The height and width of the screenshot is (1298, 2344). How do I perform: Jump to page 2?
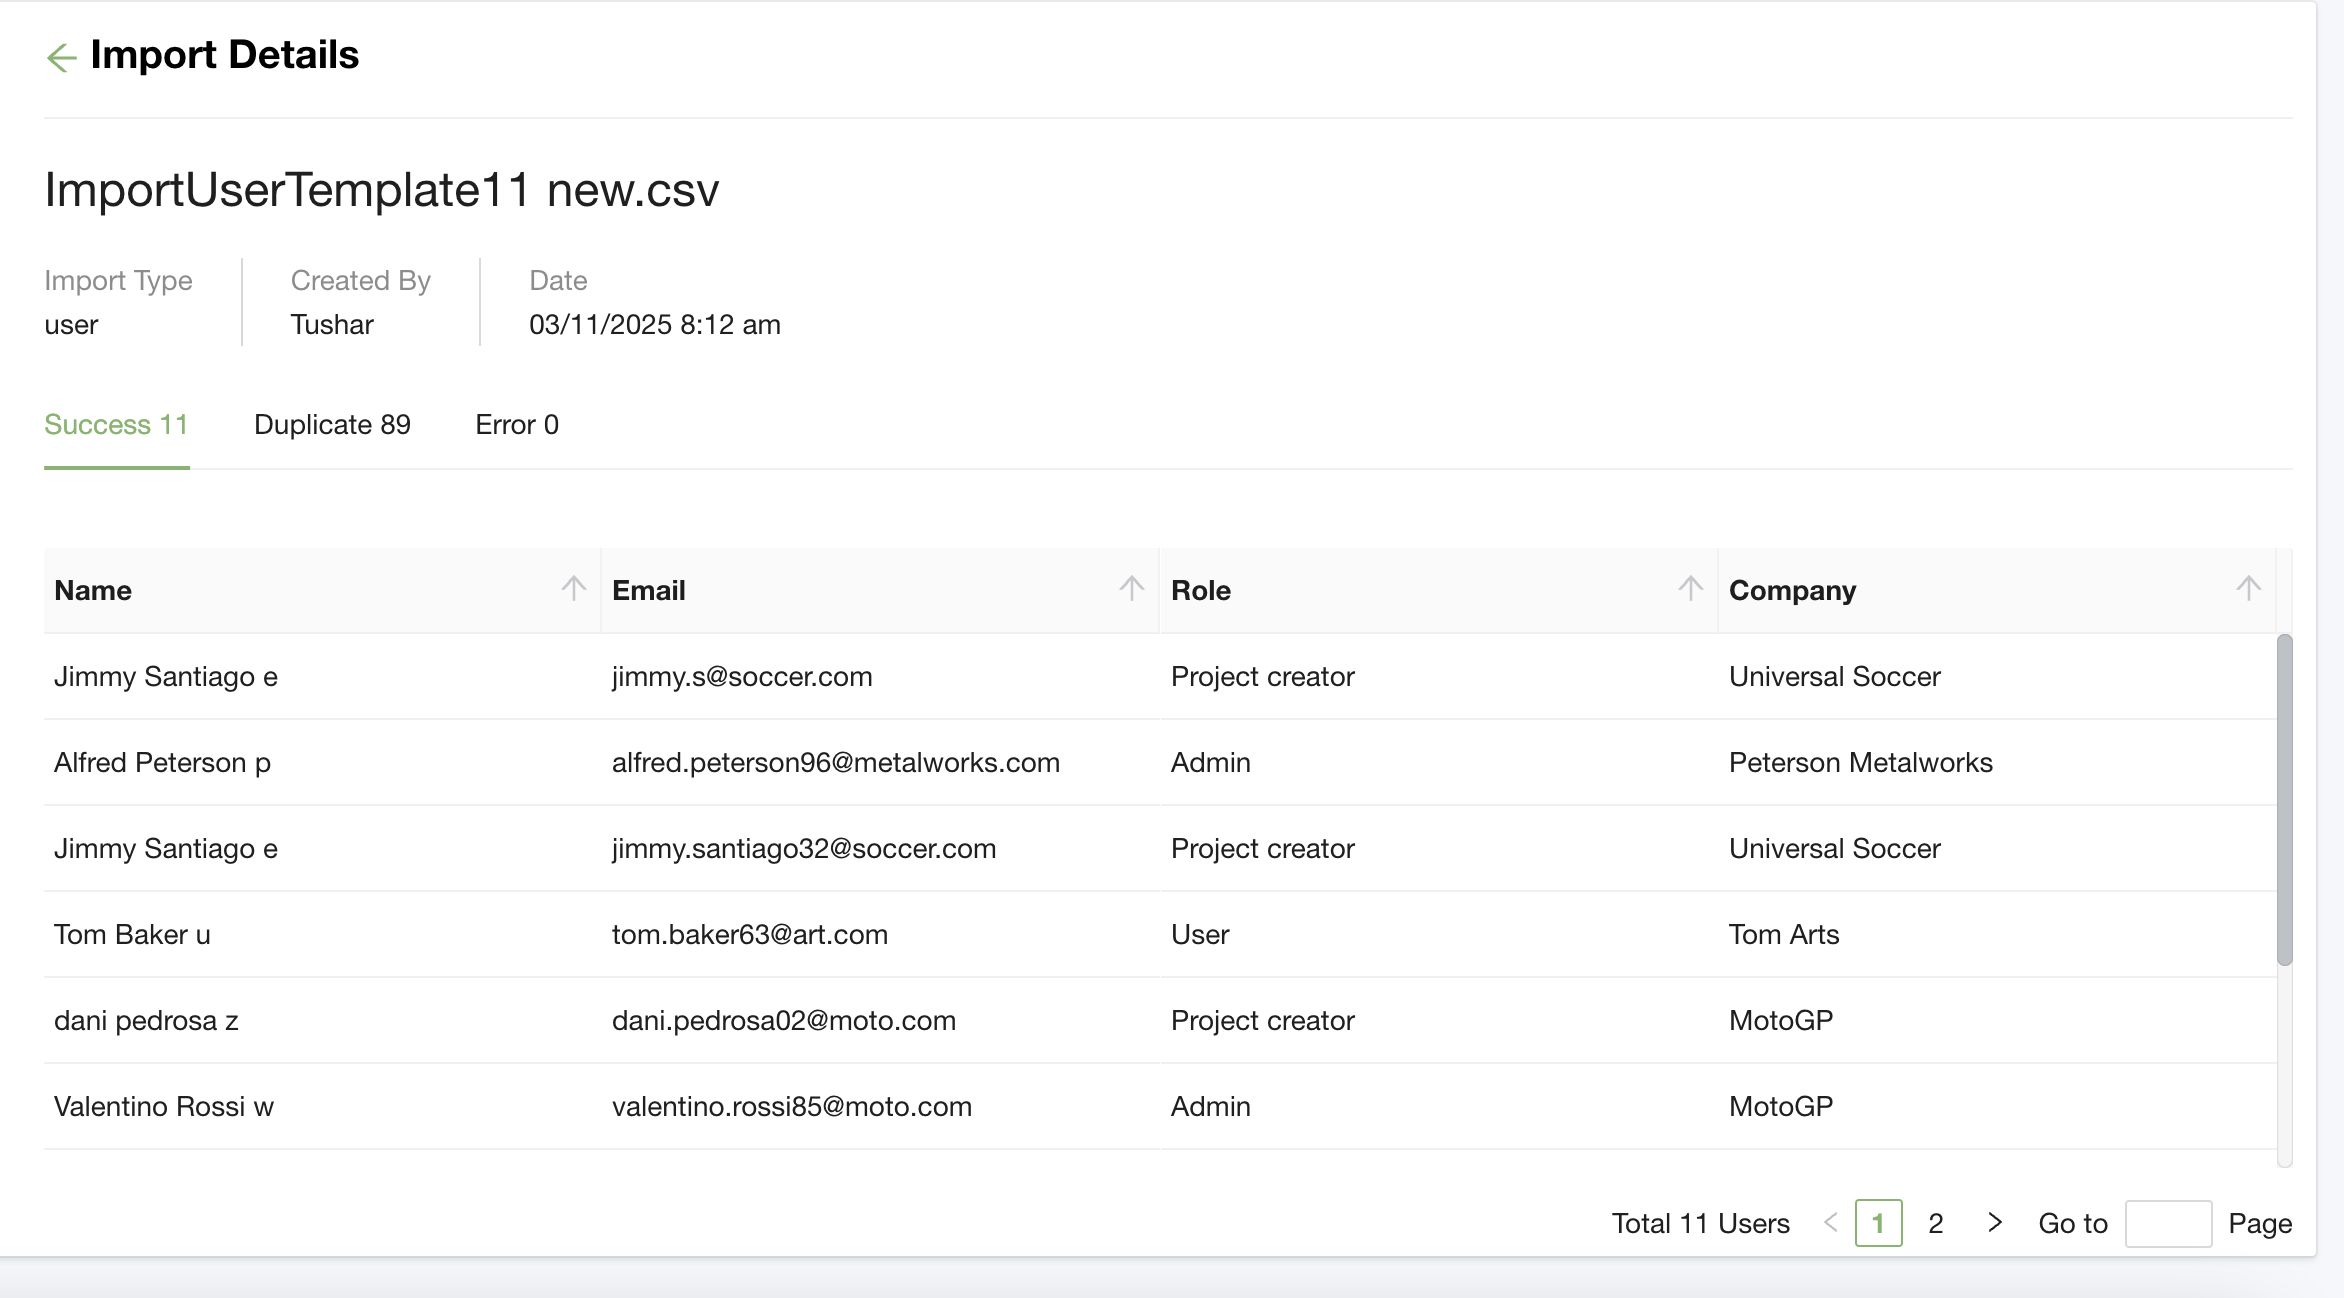click(x=1935, y=1223)
